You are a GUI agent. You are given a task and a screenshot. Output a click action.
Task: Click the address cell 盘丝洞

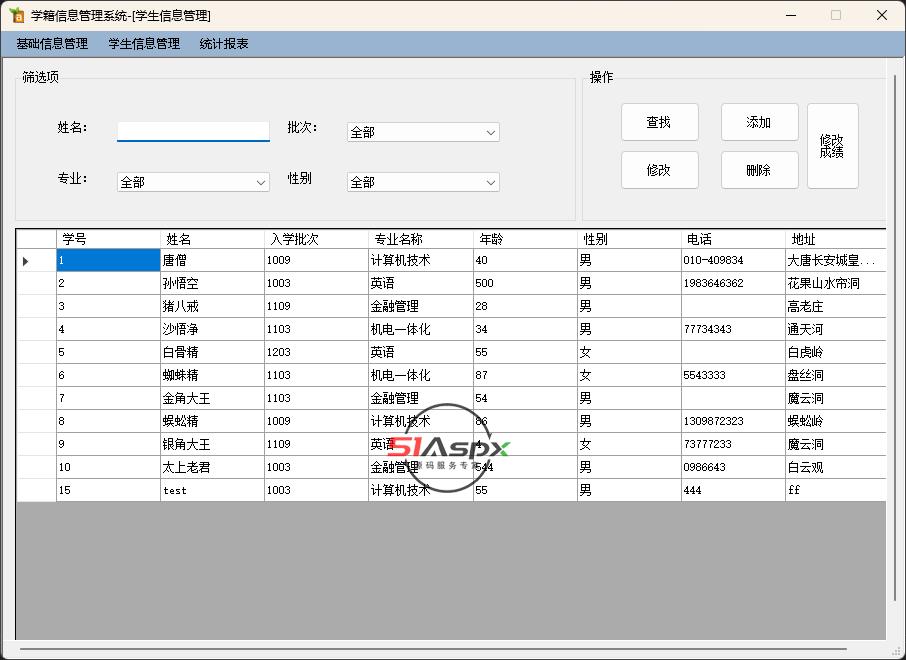click(836, 376)
